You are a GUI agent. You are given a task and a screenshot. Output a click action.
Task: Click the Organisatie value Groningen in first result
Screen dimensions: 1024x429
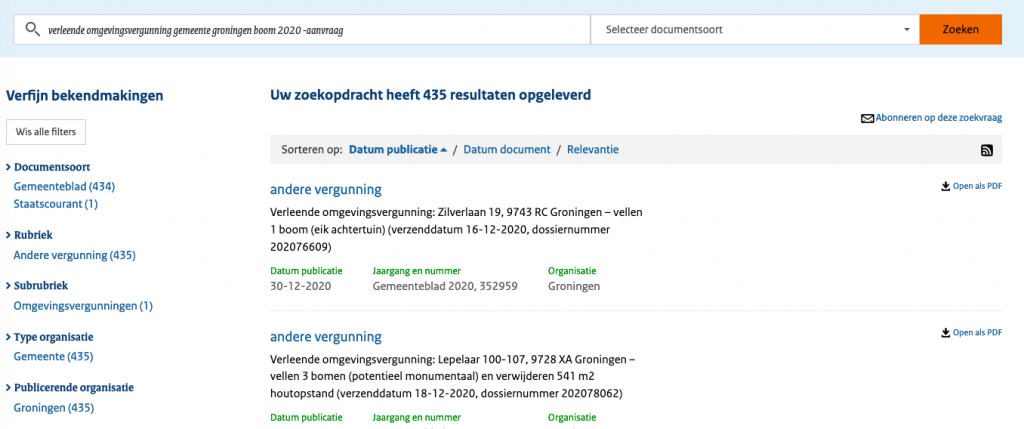(x=574, y=287)
